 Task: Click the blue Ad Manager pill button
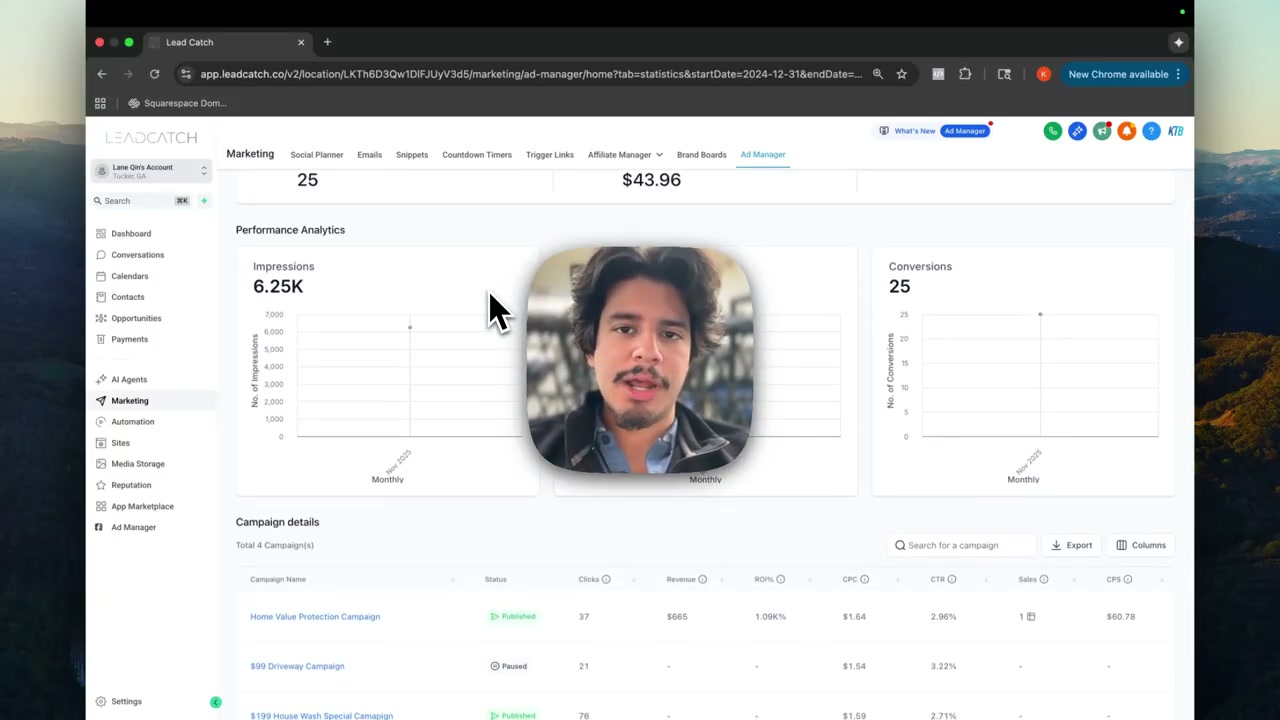point(965,131)
